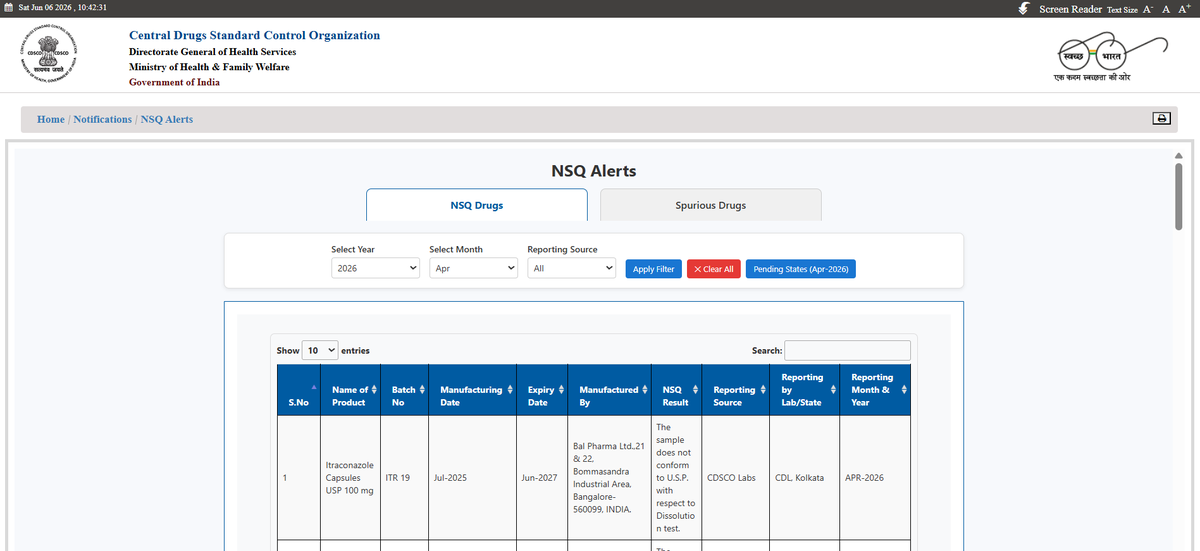Select expiry date Jun-2027 cell
The image size is (1200, 551).
pos(541,478)
